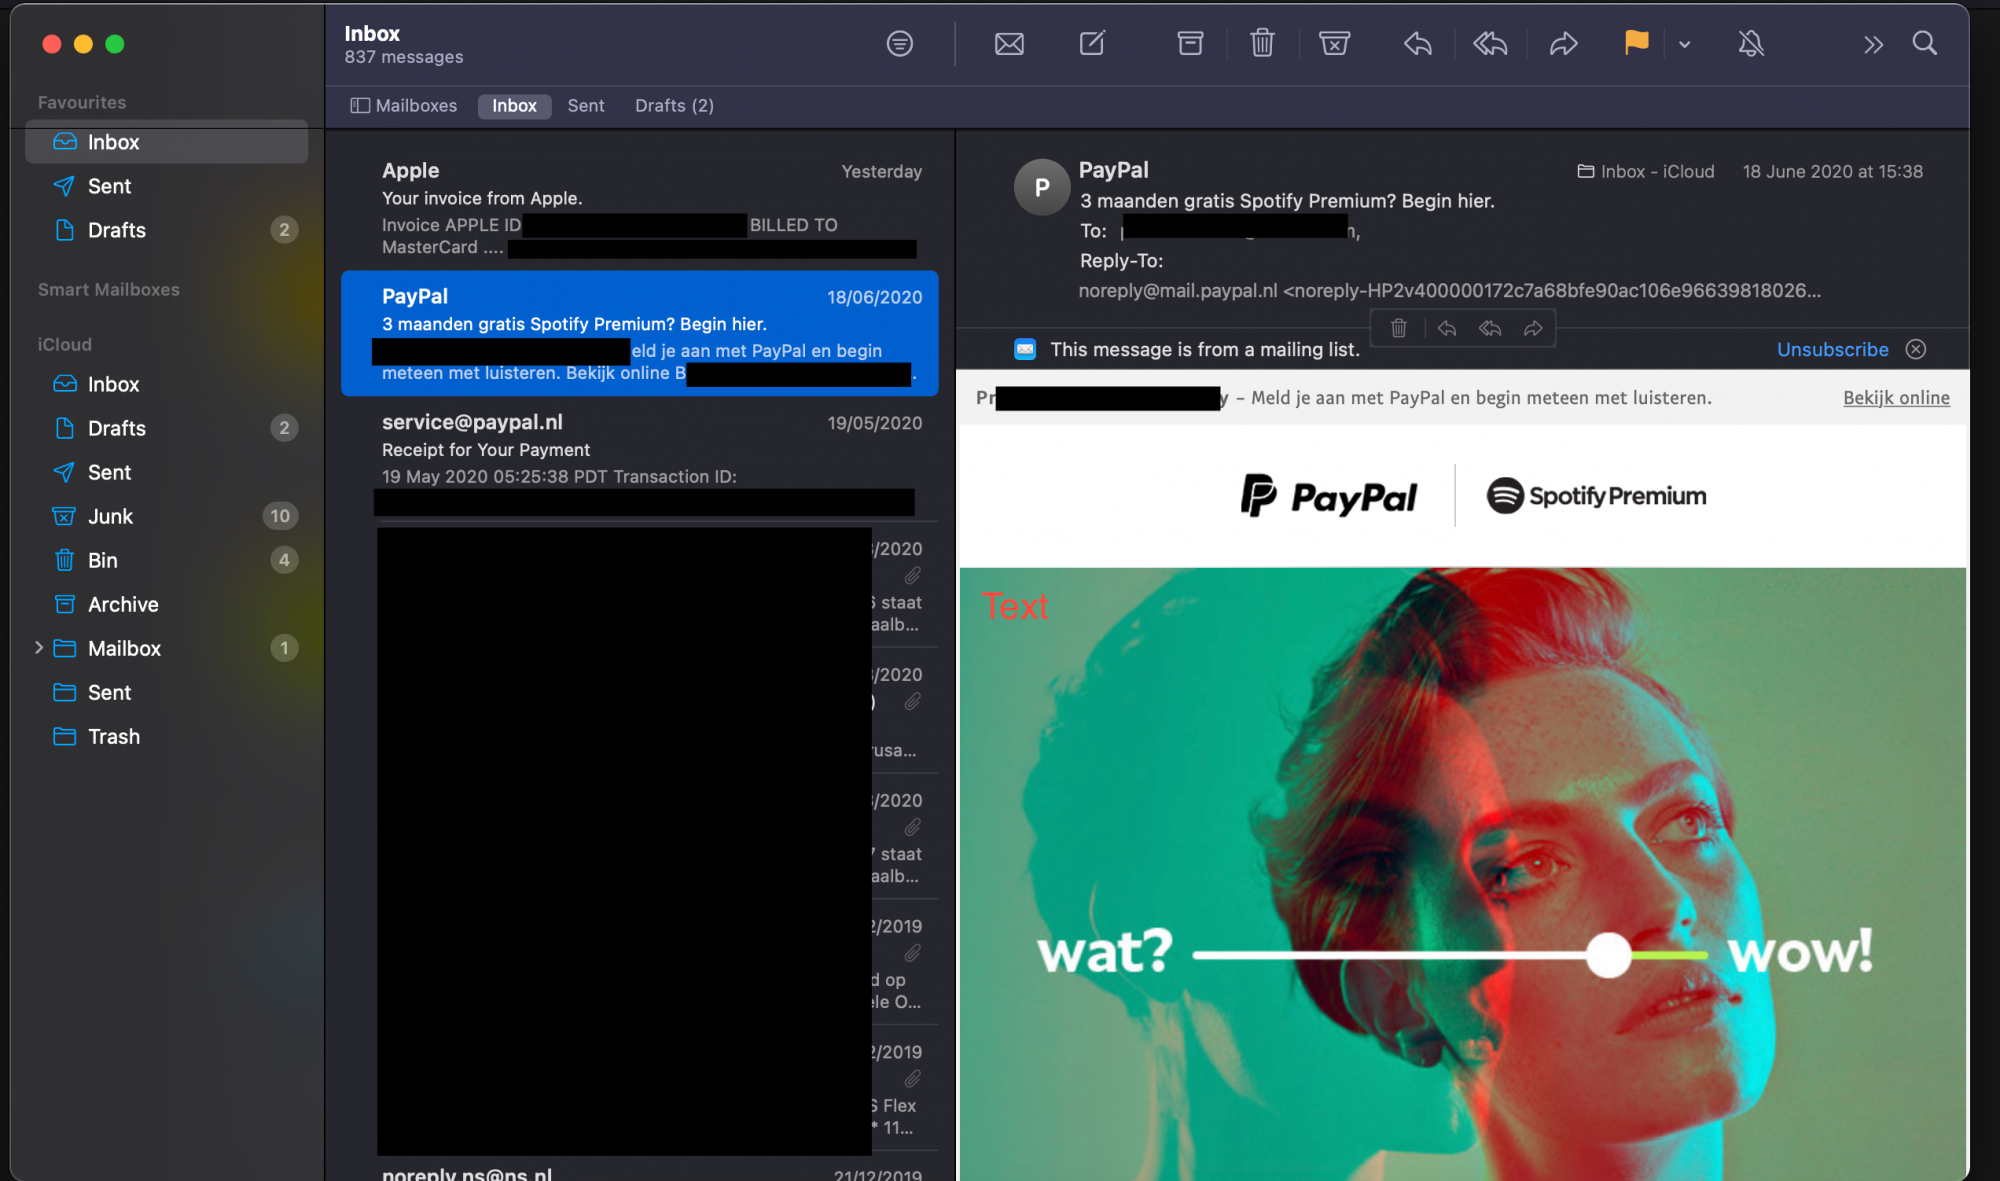This screenshot has height=1181, width=2000.
Task: Open the Apple invoice email
Action: [x=640, y=208]
